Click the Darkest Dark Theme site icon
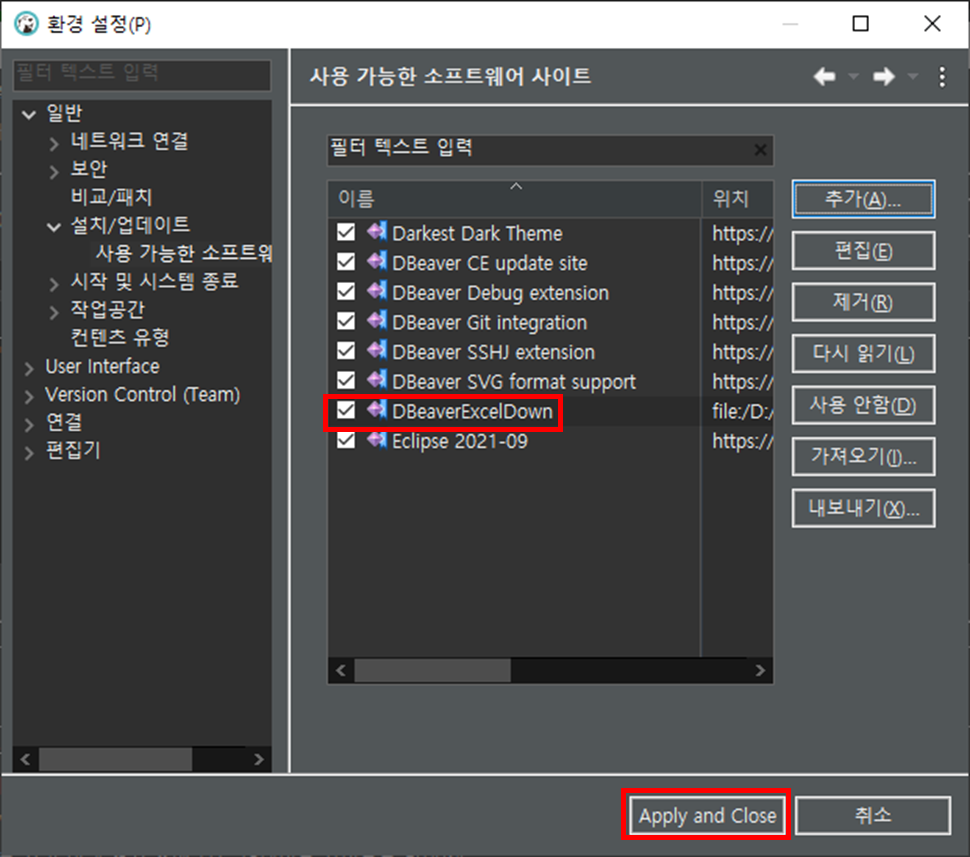Image resolution: width=970 pixels, height=857 pixels. [x=377, y=232]
